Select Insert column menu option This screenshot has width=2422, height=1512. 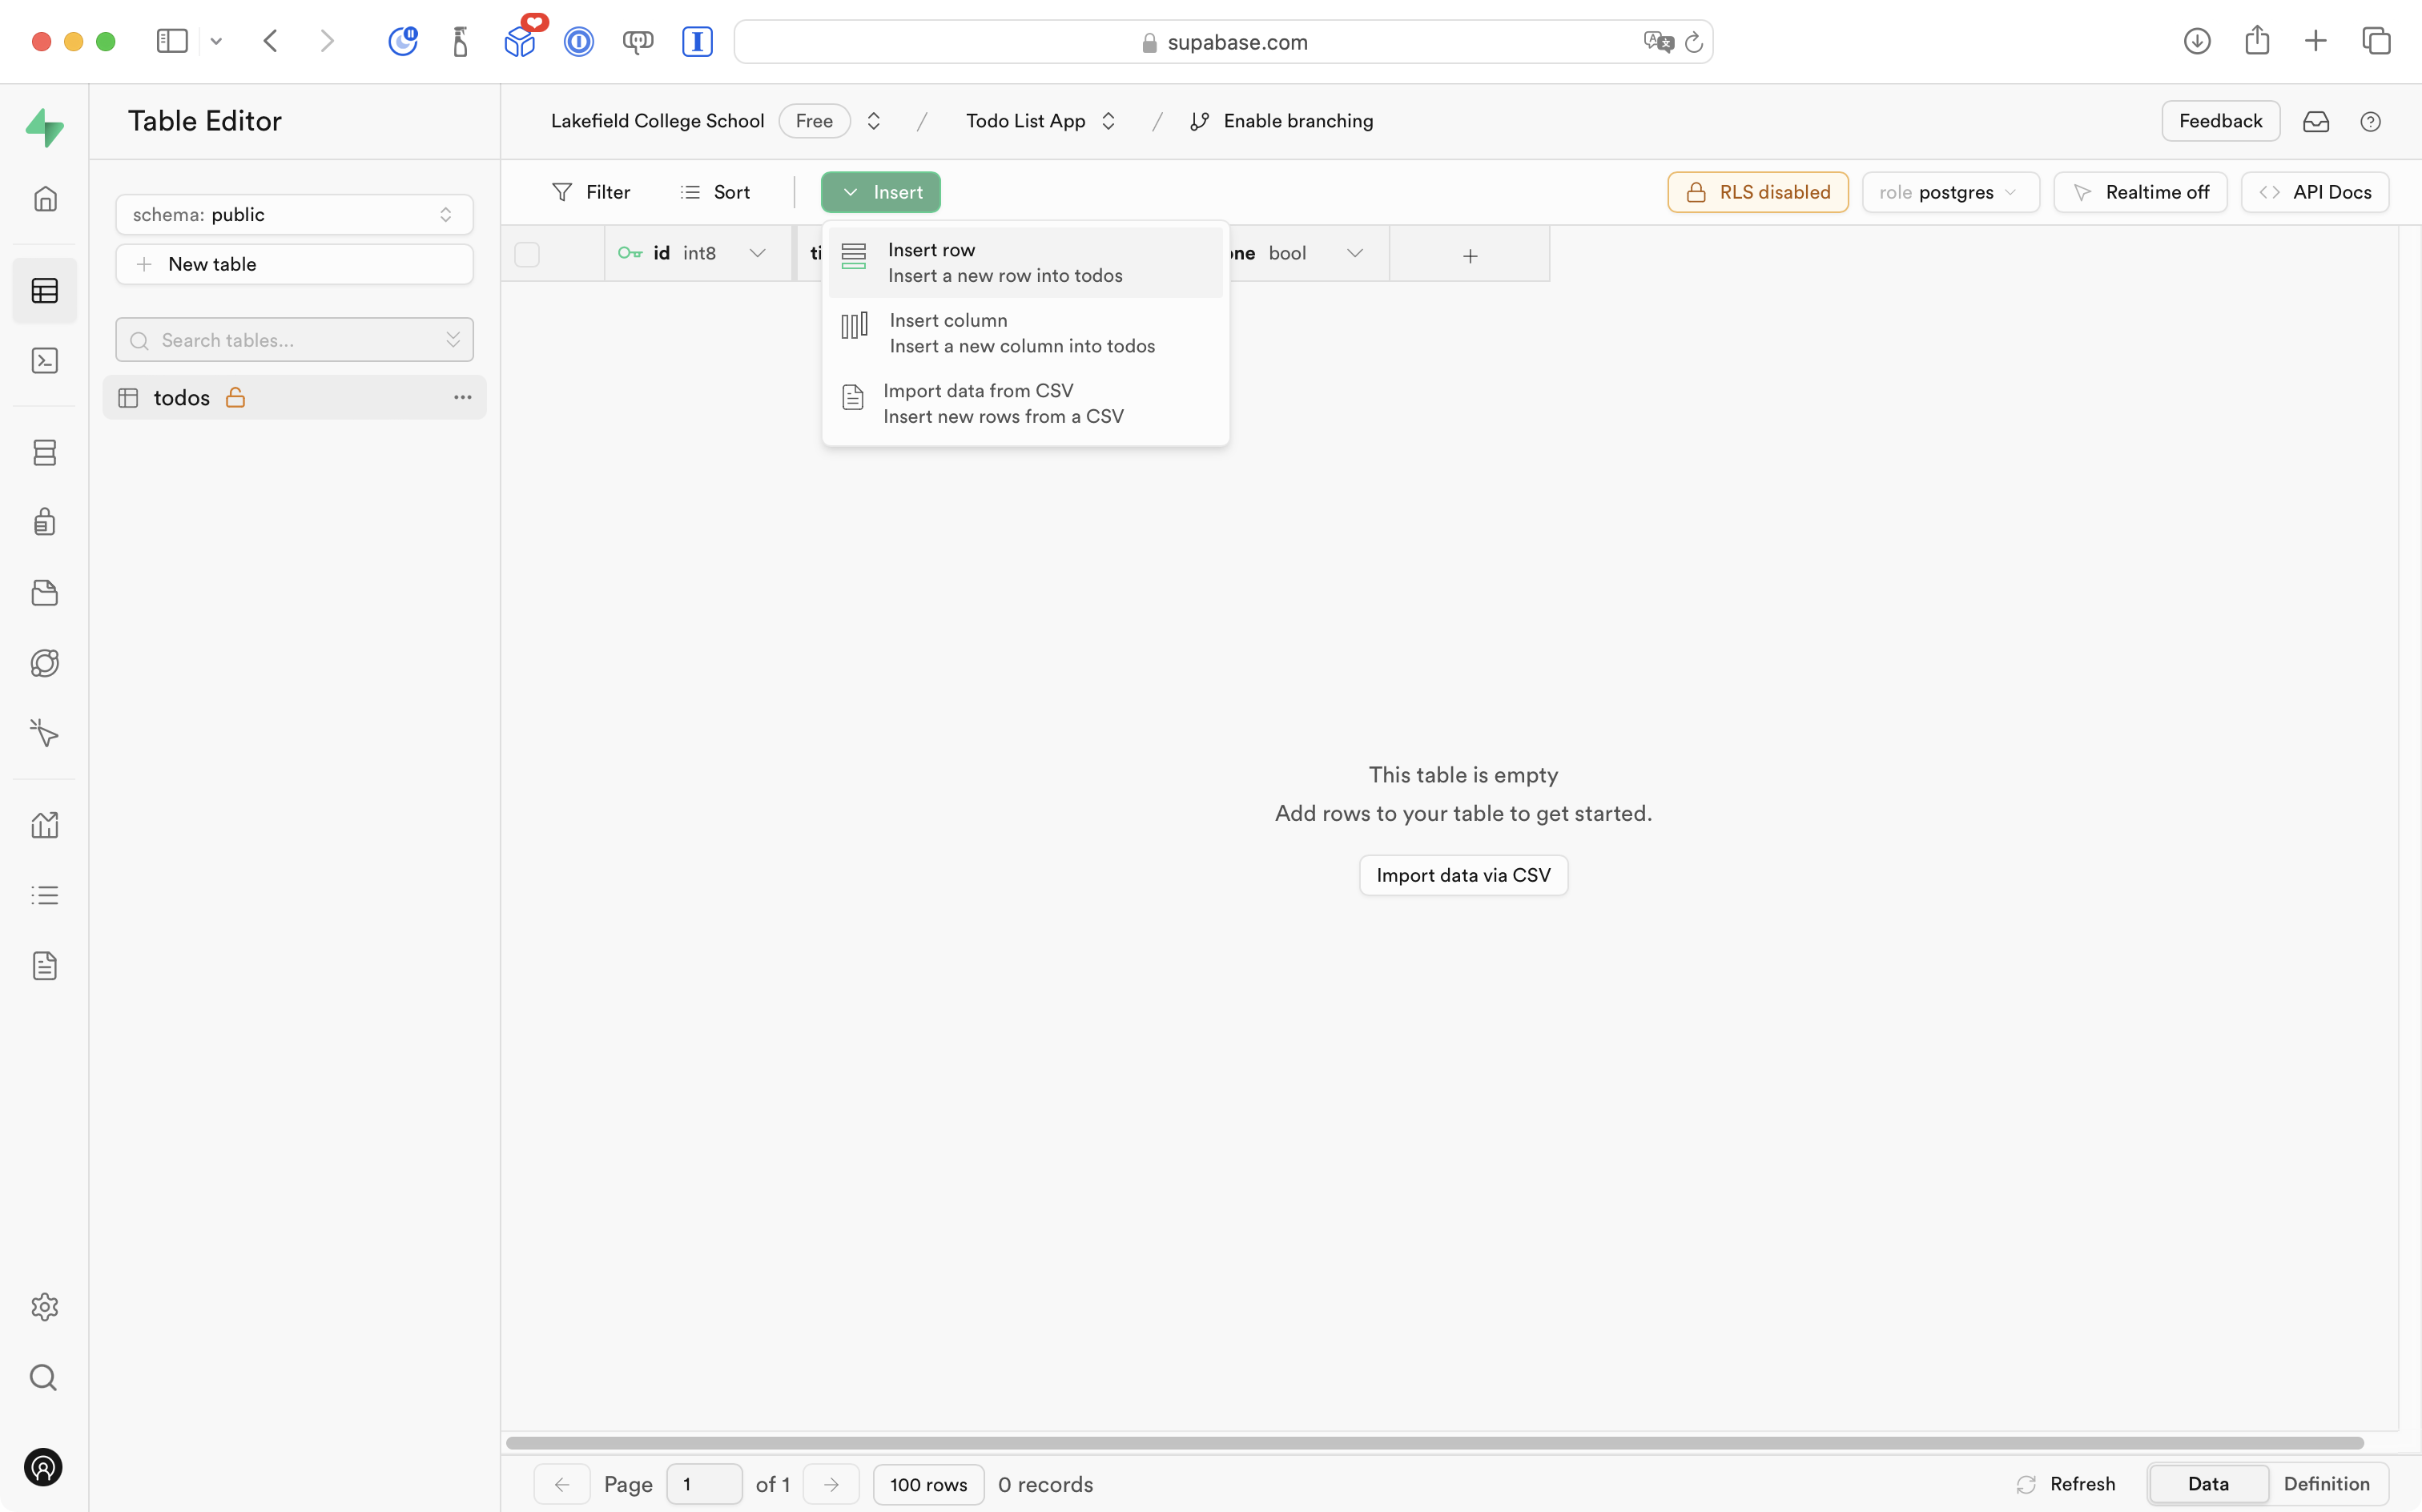[x=1023, y=333]
